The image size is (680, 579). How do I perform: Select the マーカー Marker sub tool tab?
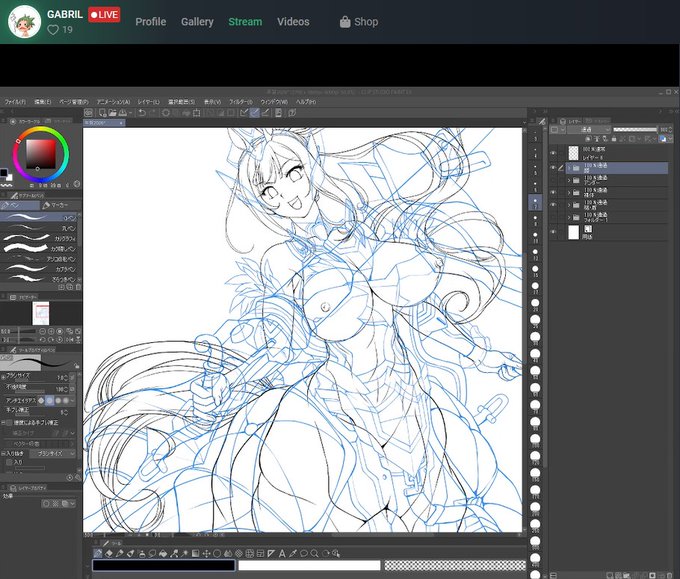61,205
